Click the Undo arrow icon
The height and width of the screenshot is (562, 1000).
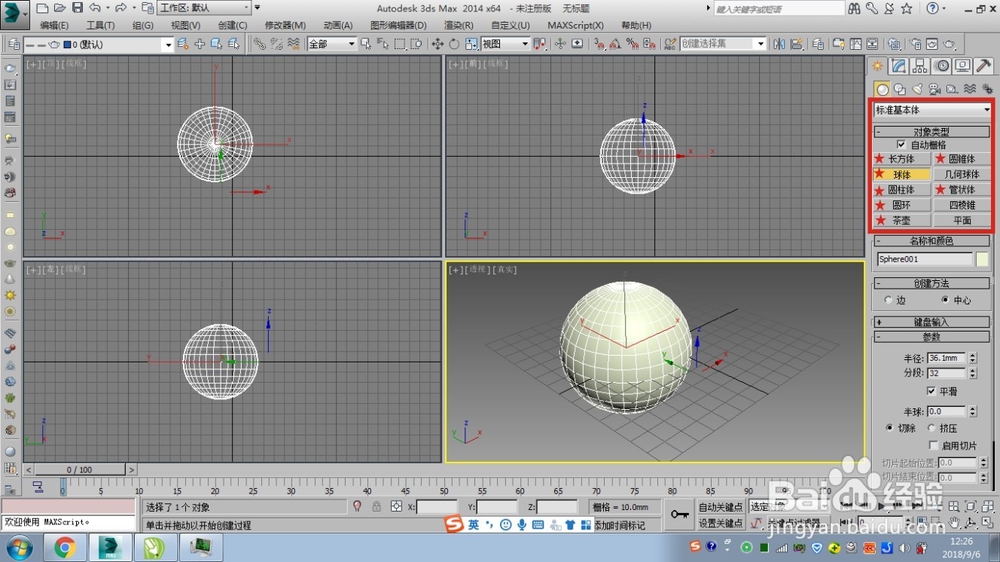pyautogui.click(x=94, y=8)
